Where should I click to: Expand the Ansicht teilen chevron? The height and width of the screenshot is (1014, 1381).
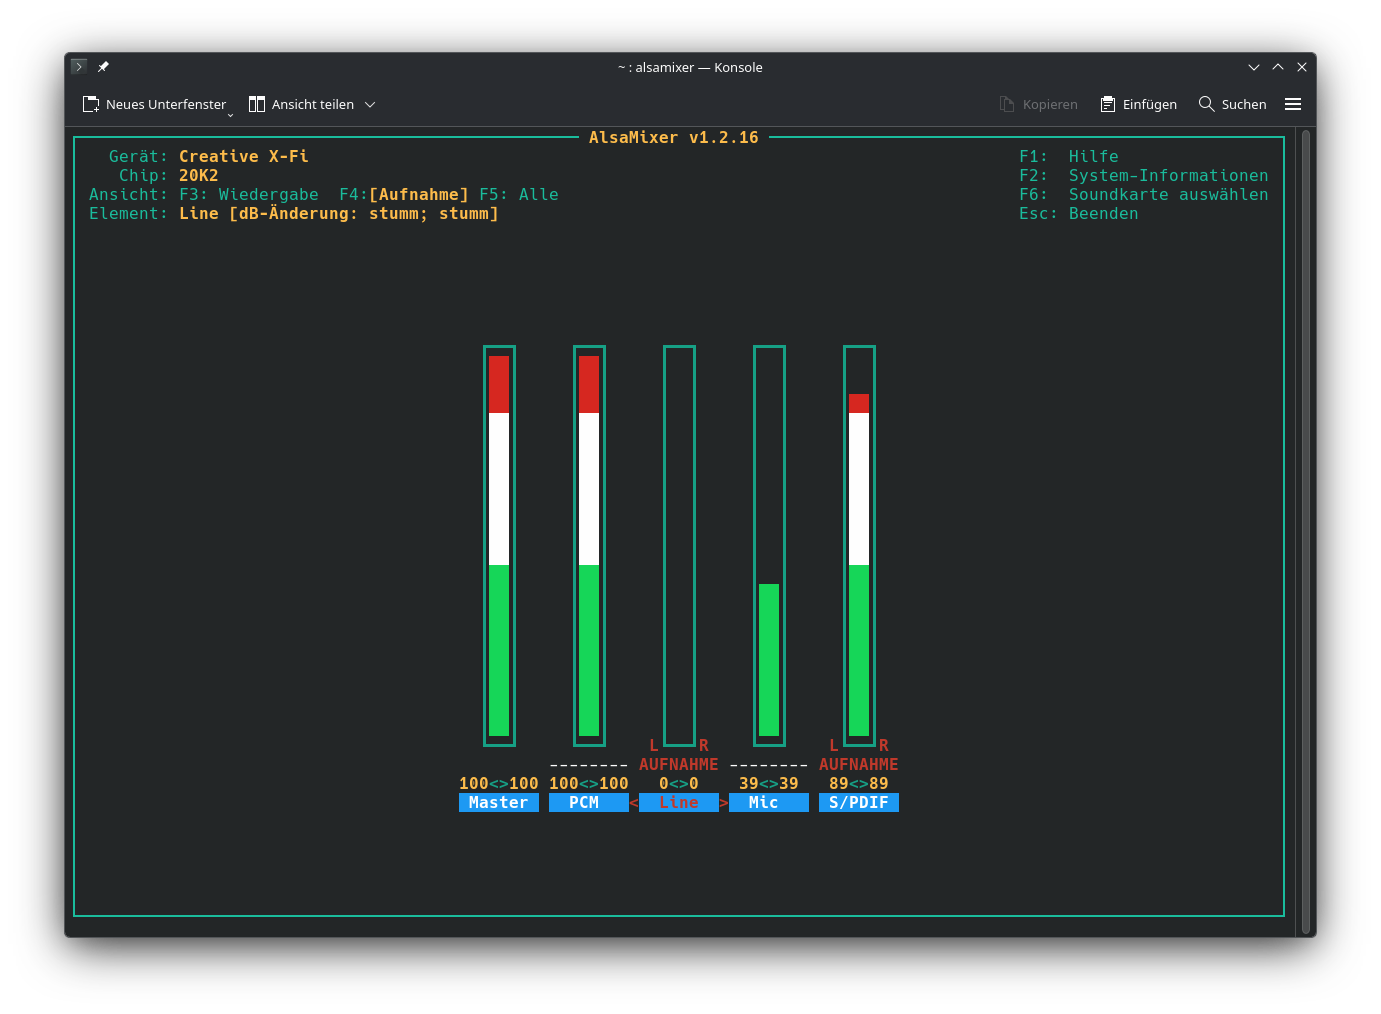point(370,104)
